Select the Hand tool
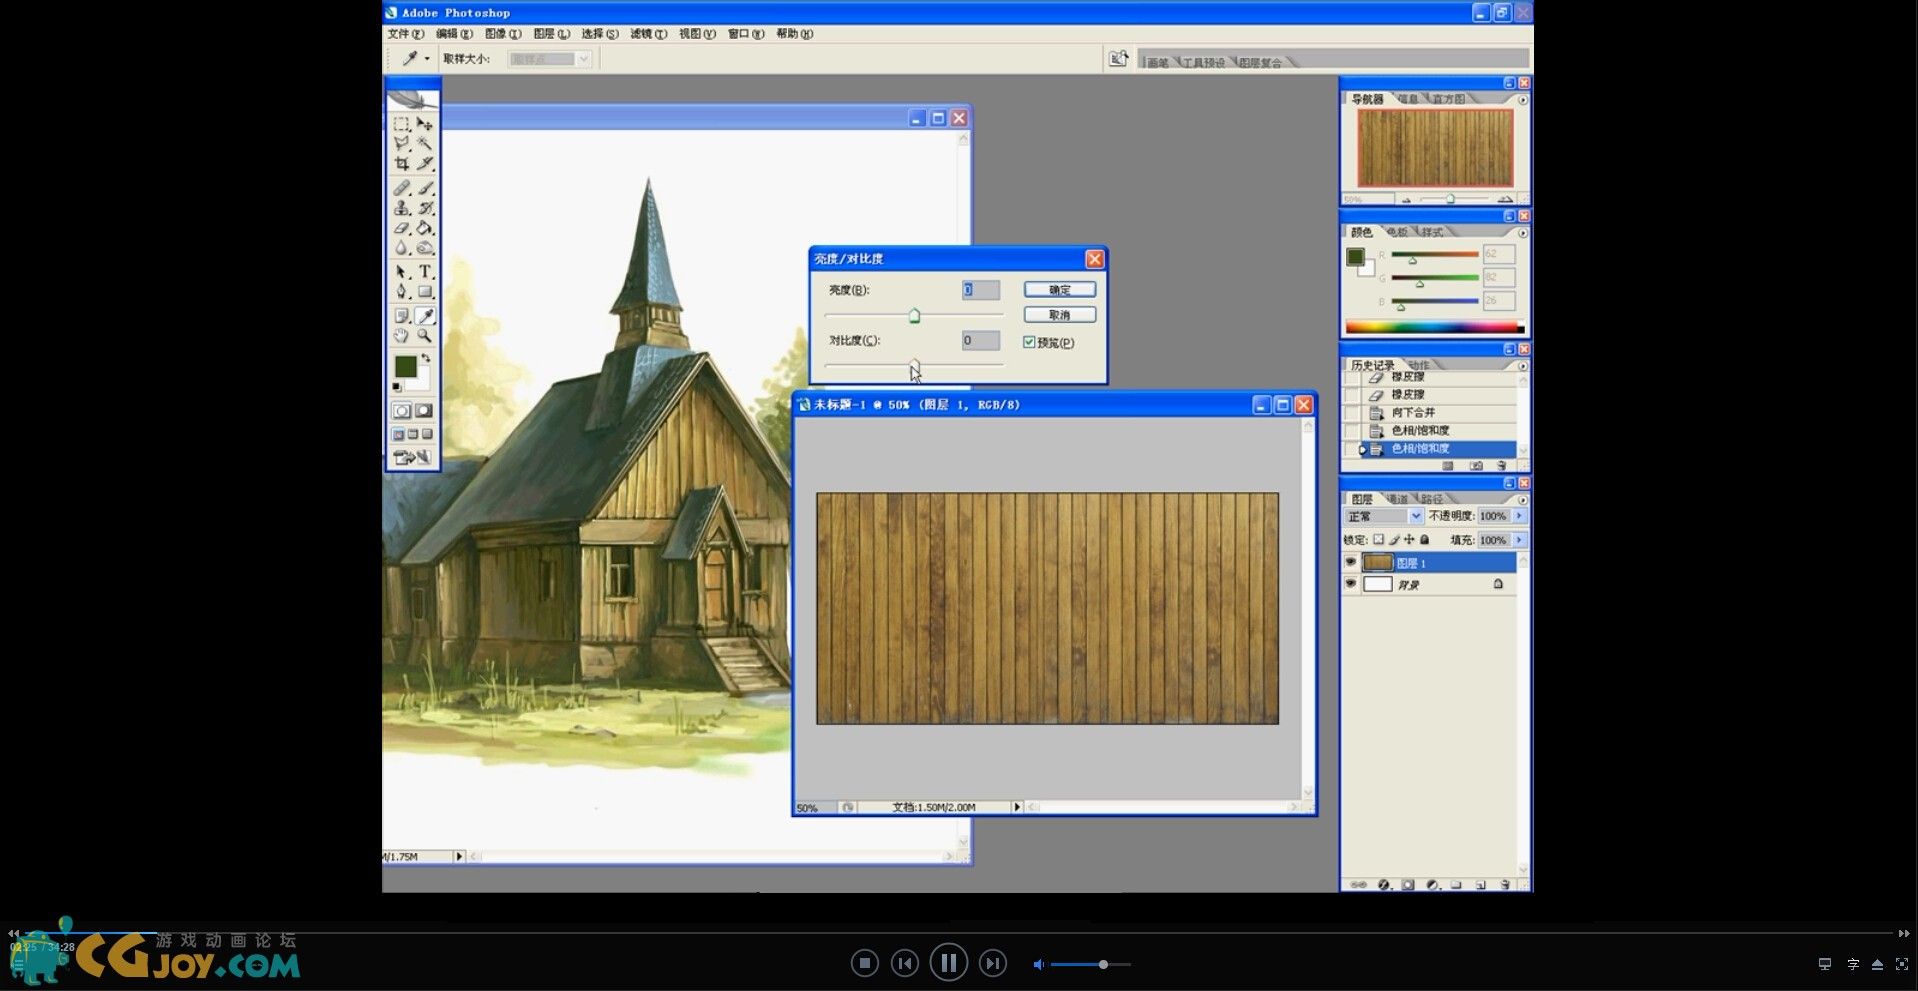1918x991 pixels. point(401,336)
